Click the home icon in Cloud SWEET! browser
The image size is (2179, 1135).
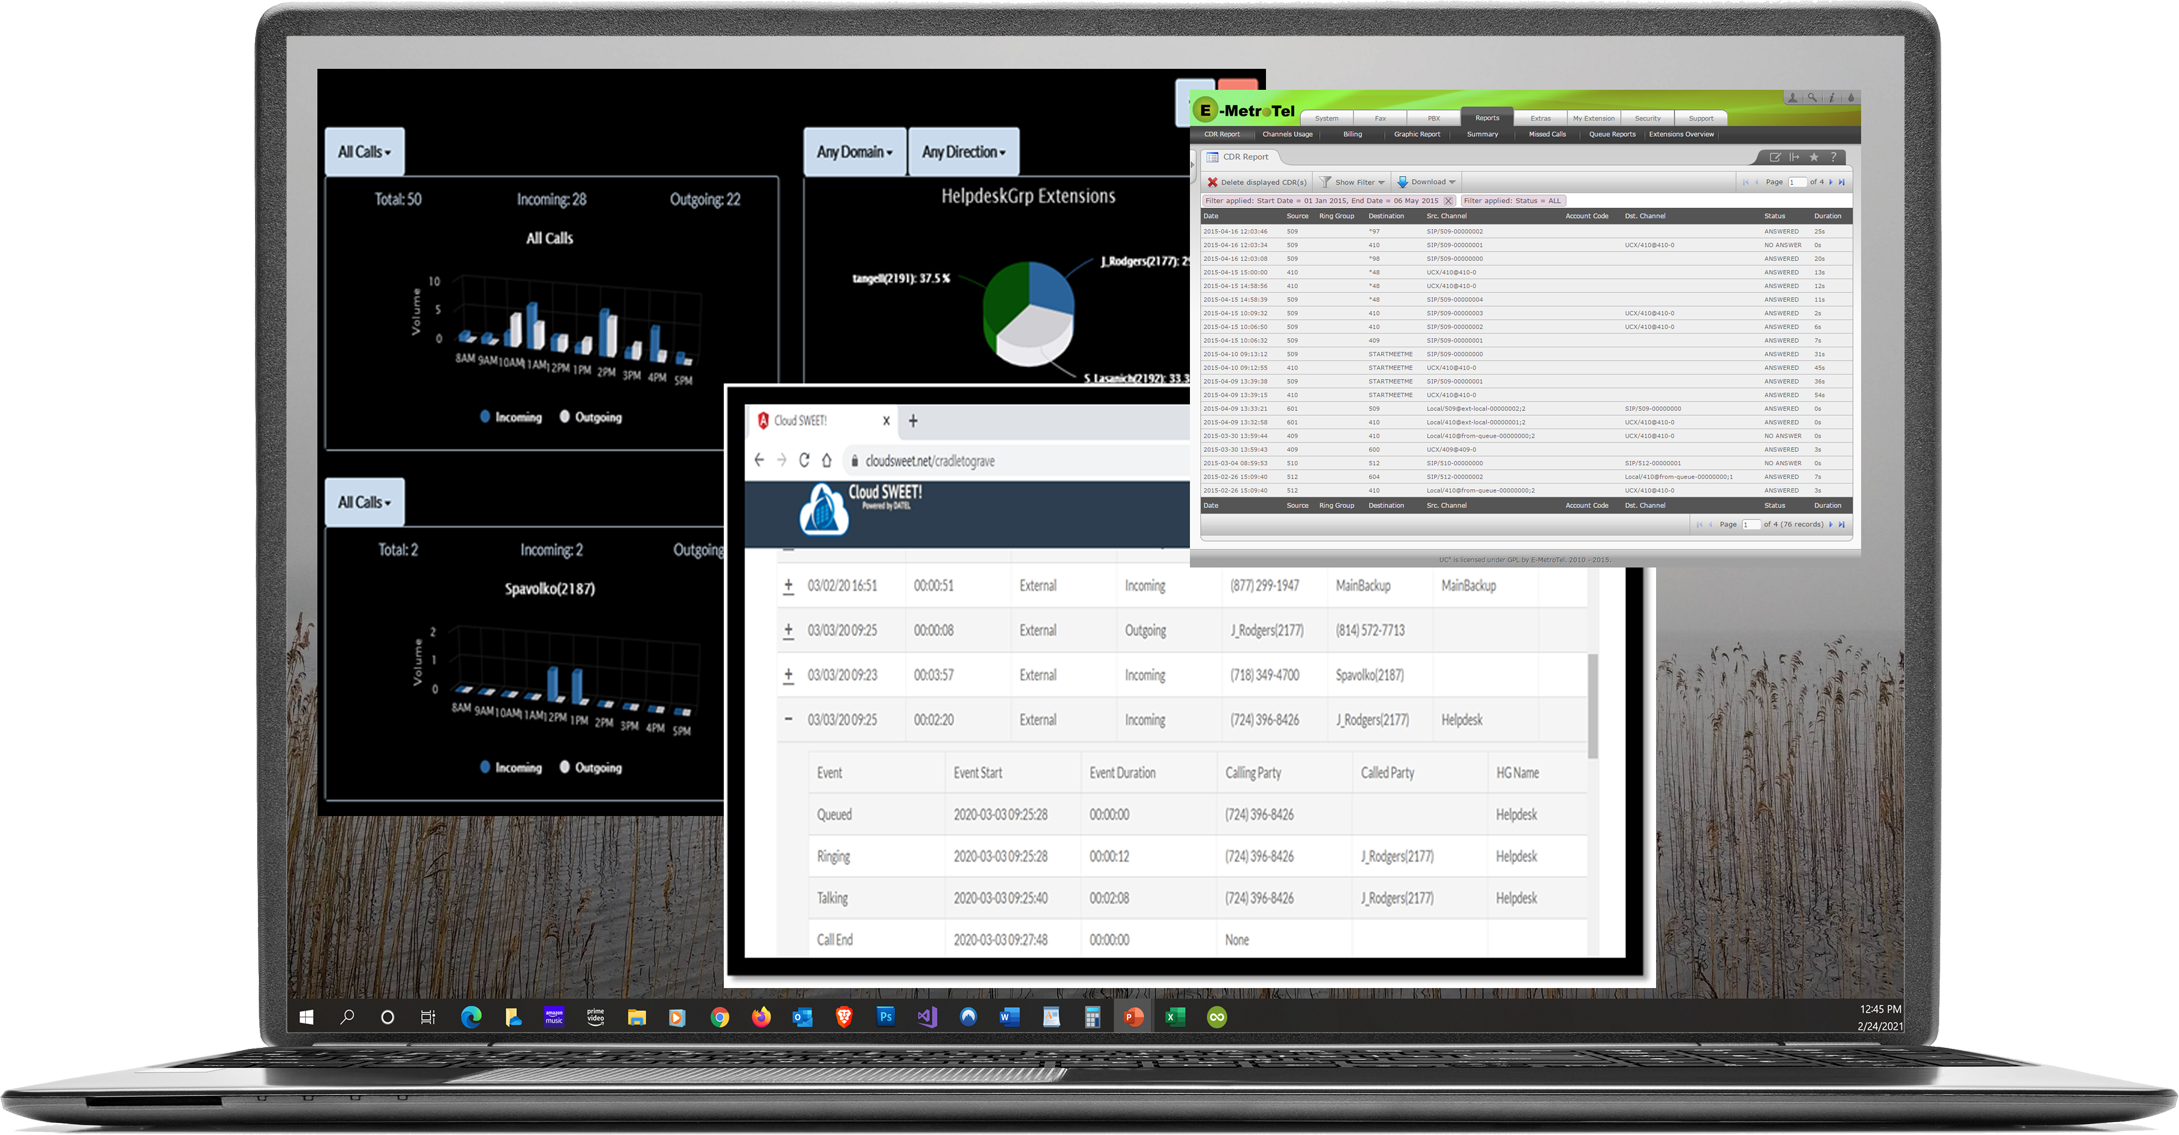point(827,460)
